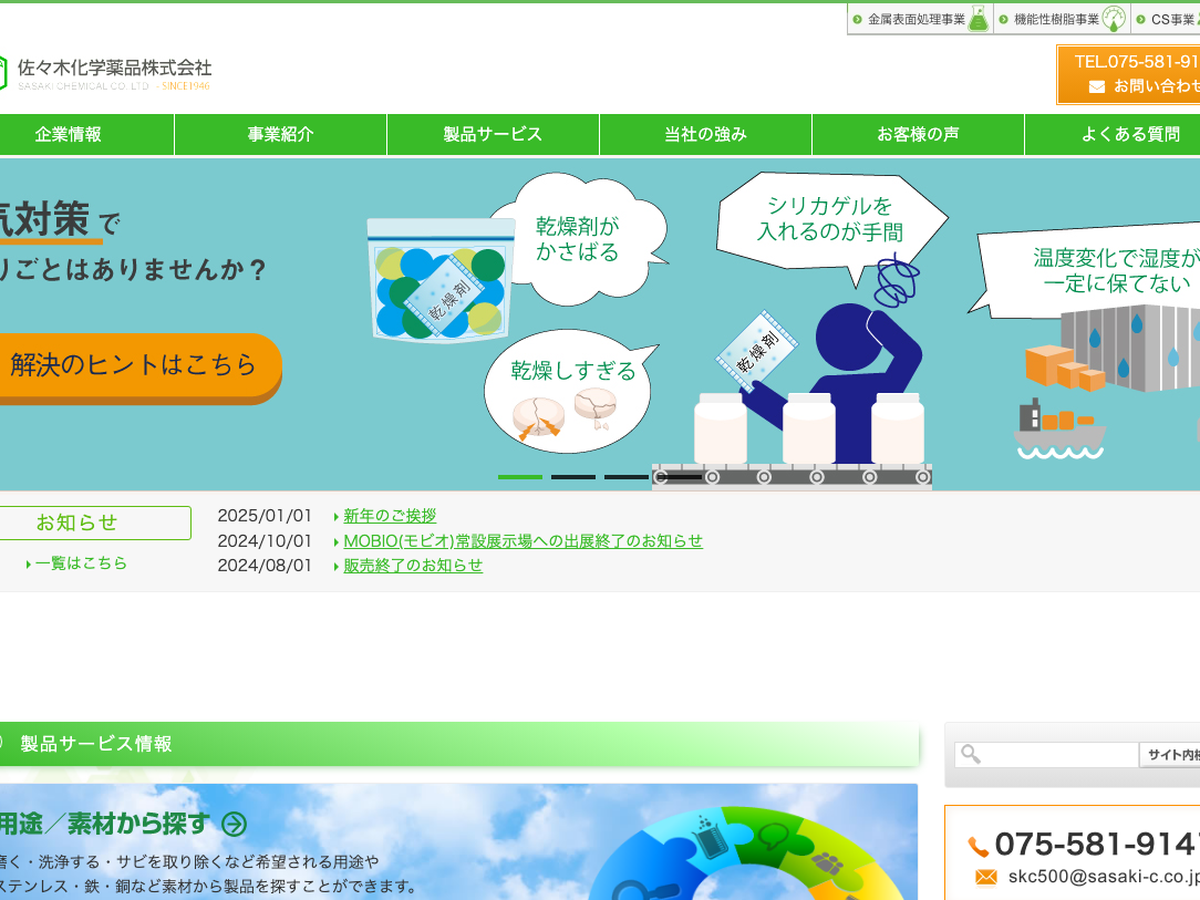Open the MOBIO常設展示場 exhibition end notice link
Screen dimensions: 1200x900
tap(523, 541)
